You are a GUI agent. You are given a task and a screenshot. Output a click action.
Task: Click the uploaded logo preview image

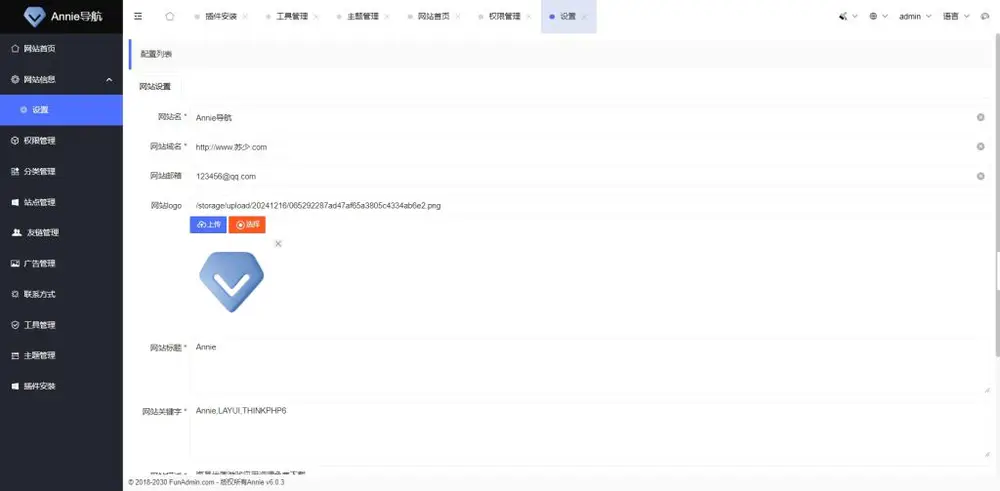pos(232,281)
